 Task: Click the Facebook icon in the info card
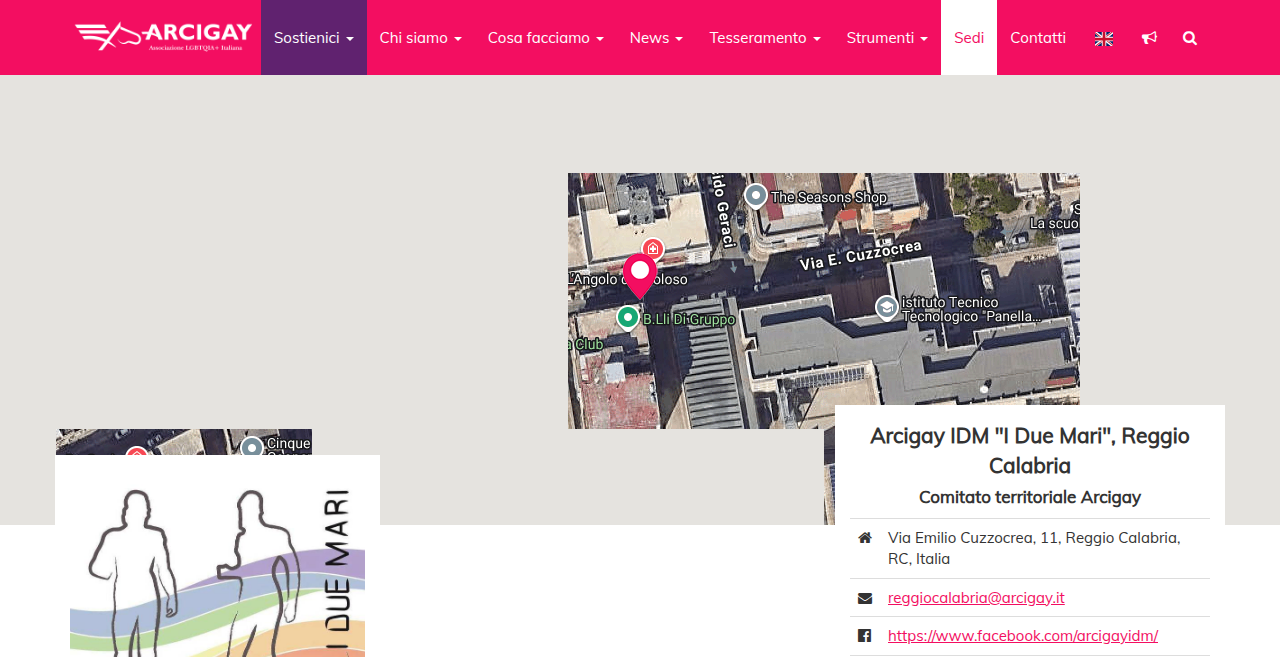tap(865, 636)
